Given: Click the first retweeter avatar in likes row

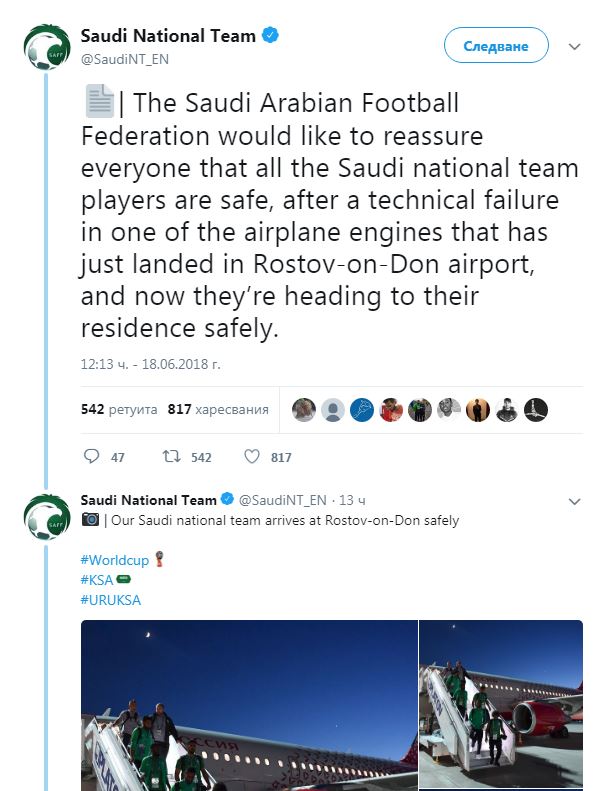Looking at the screenshot, I should click(304, 410).
